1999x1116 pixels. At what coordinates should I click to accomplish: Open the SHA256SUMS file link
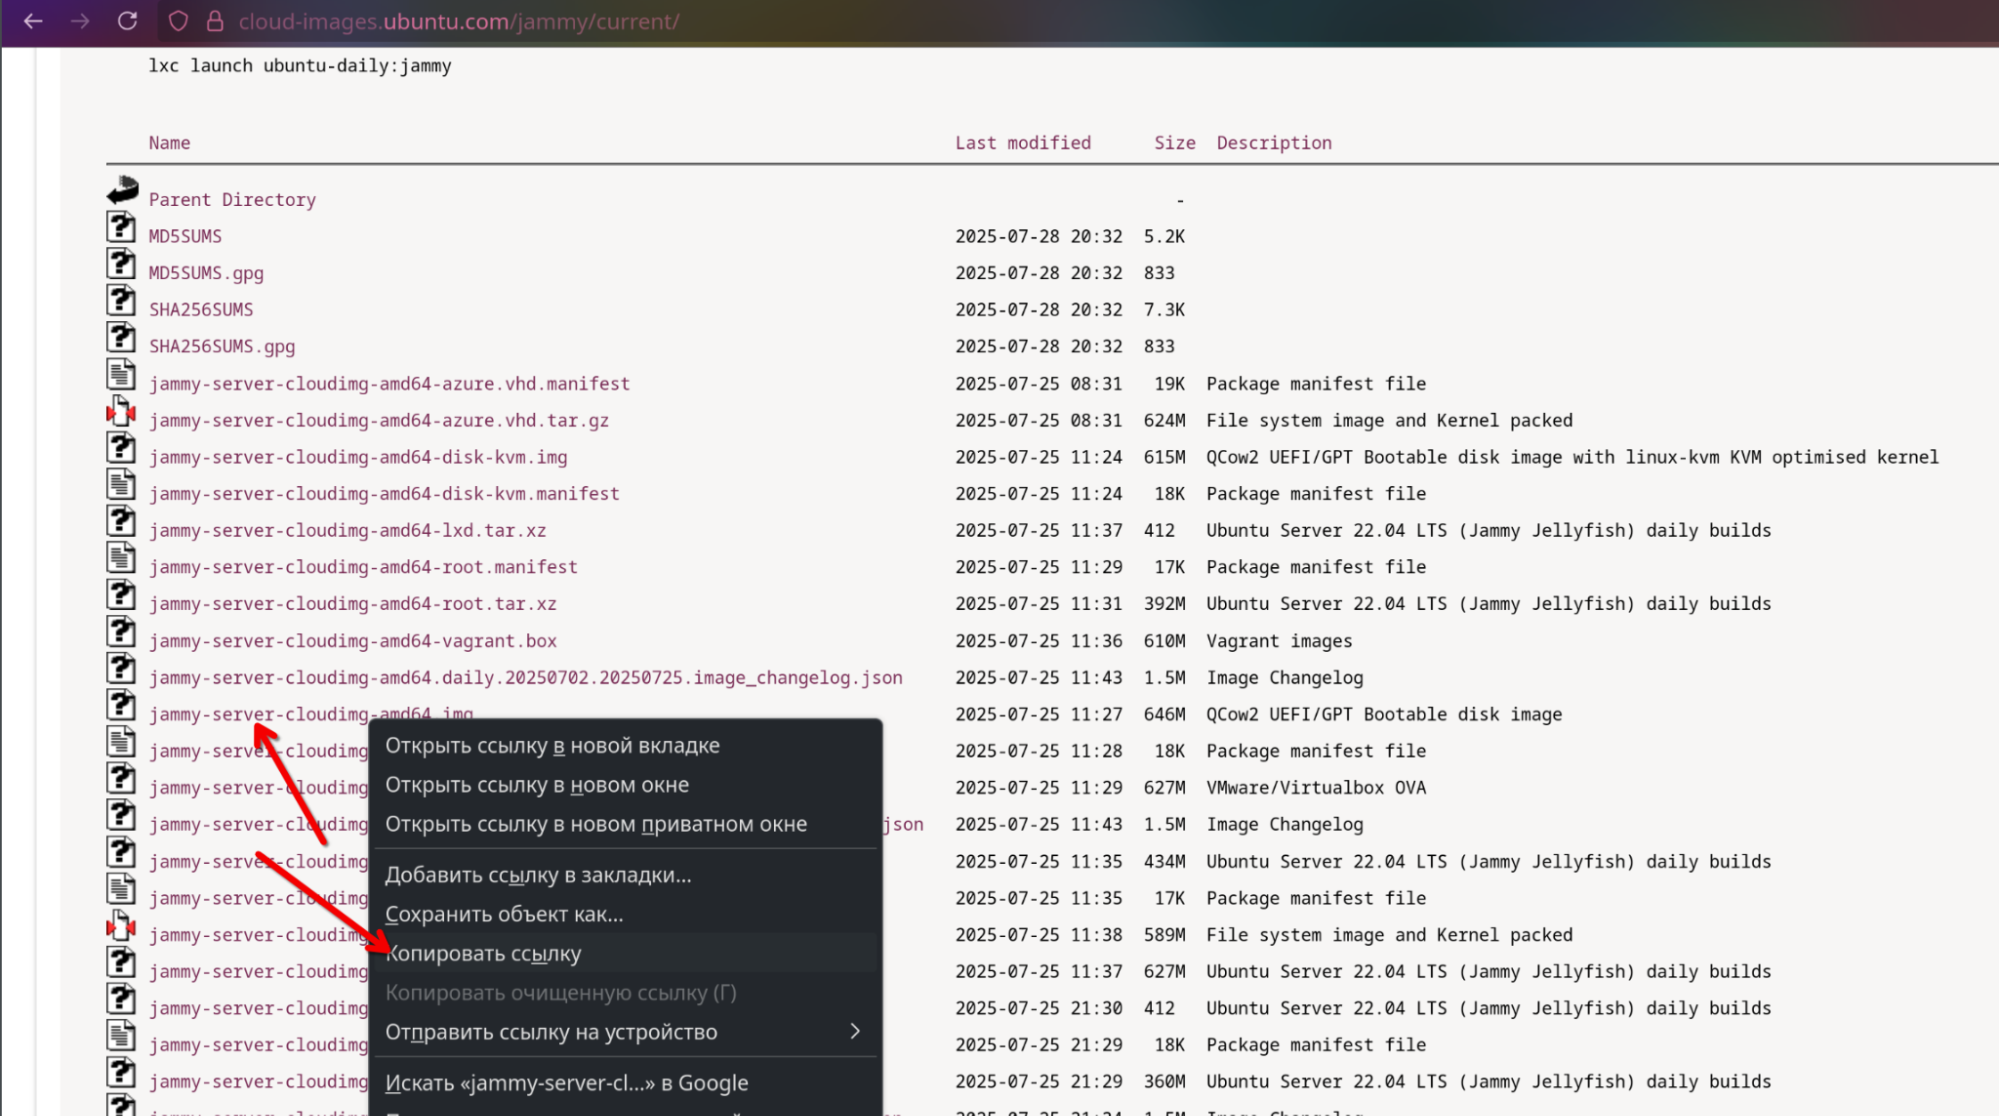[x=201, y=310]
